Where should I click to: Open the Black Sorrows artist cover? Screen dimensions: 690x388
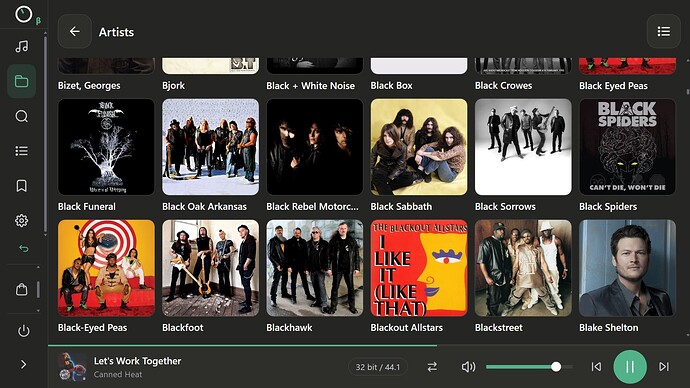(x=523, y=147)
